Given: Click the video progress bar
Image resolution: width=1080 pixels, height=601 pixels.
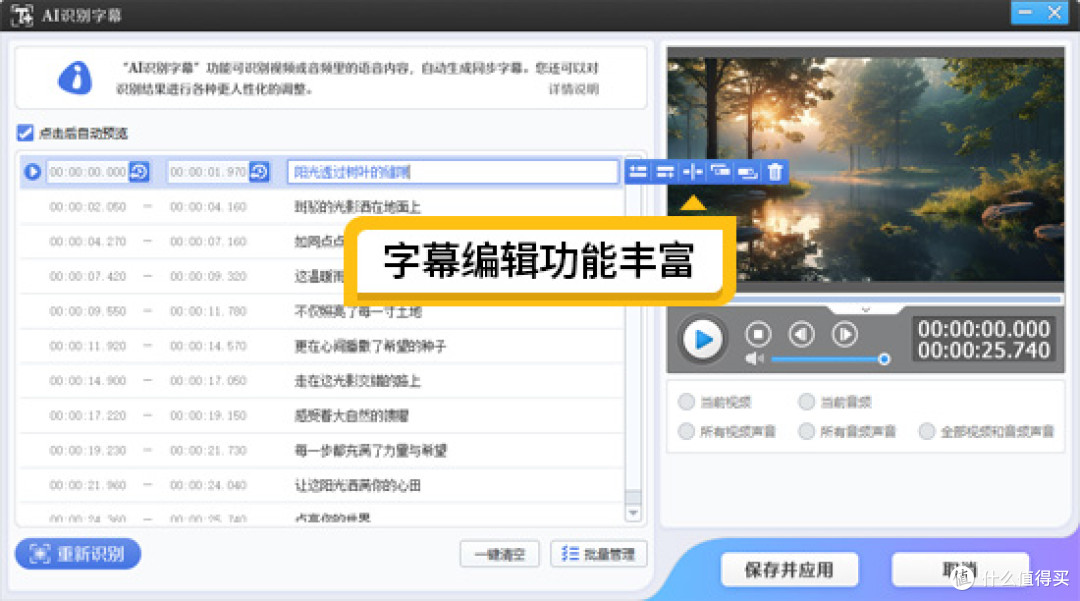Looking at the screenshot, I should click(x=865, y=299).
